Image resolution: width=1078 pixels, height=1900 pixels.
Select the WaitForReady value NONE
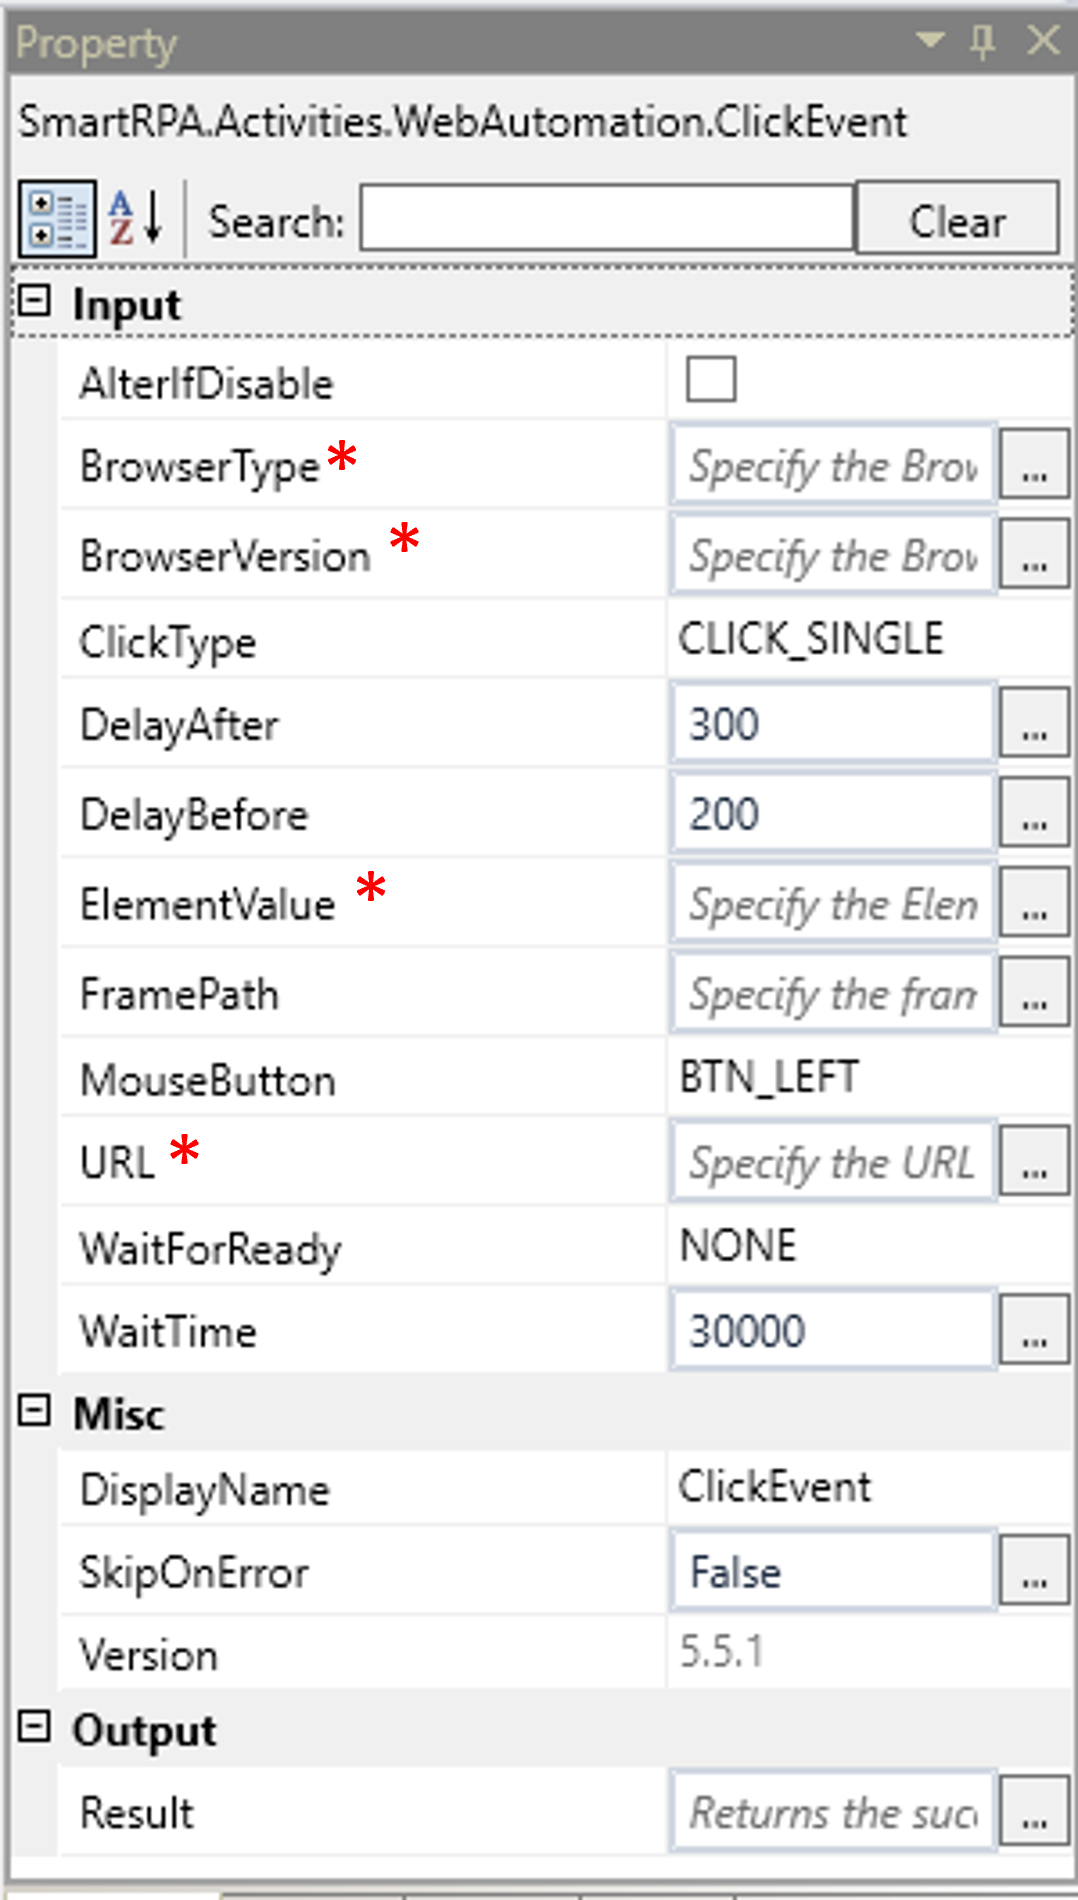738,1246
